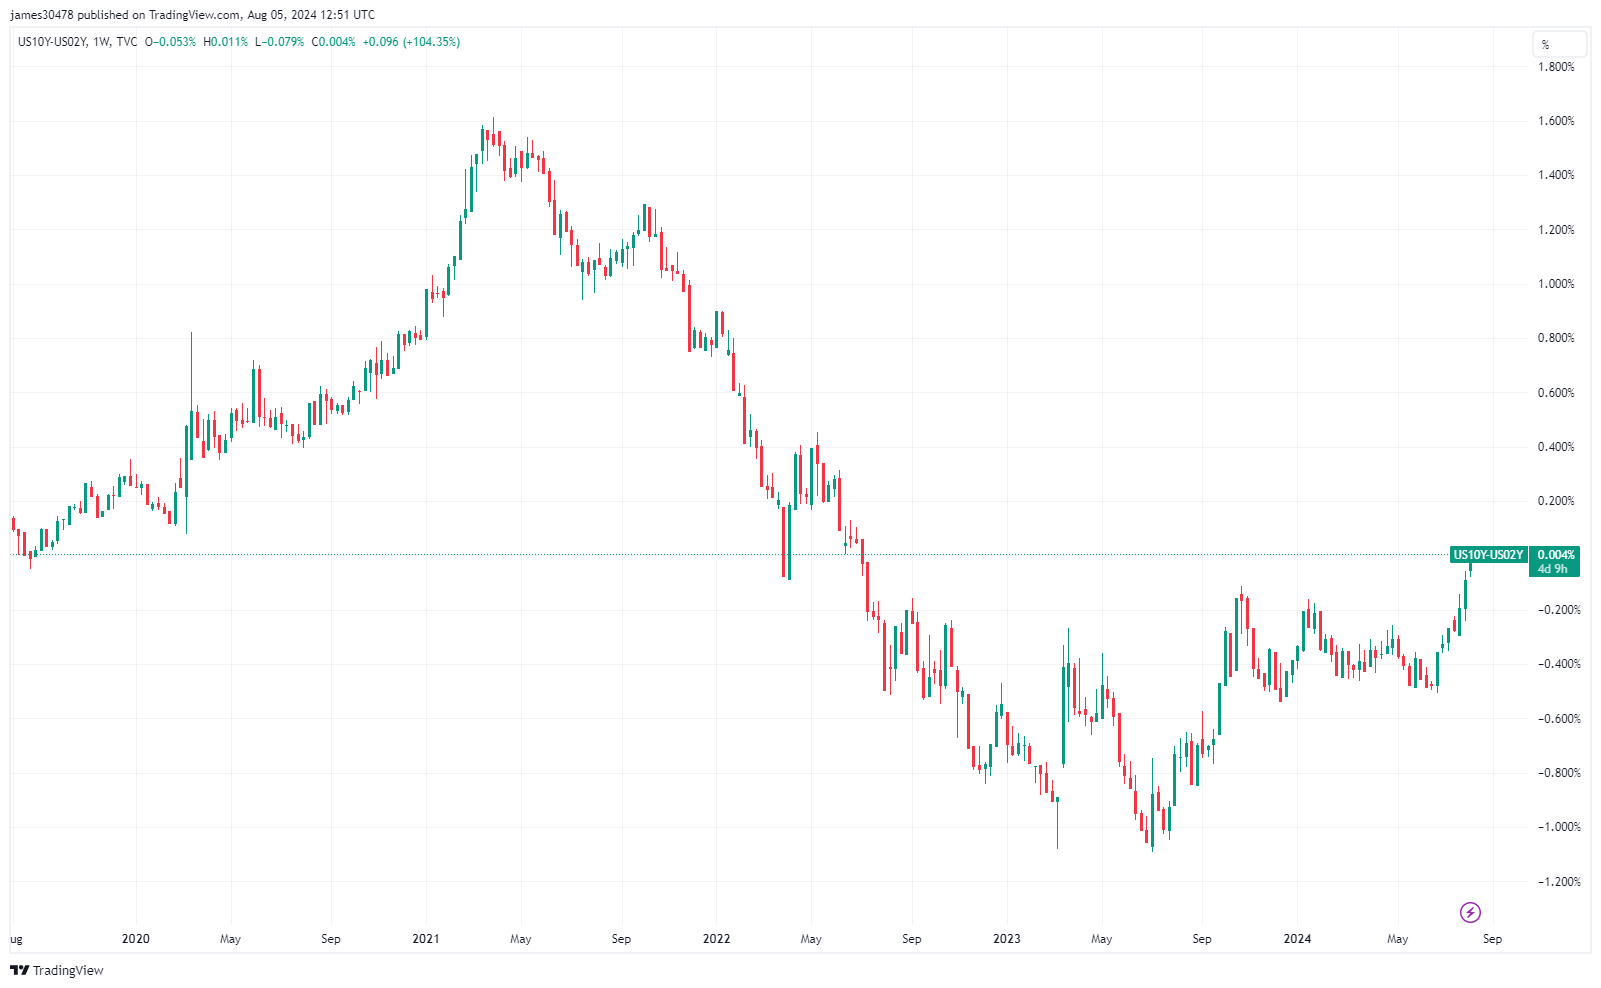Screen dimensions: 1601x988
Task: Click the green US10Y-US02Y price line tag
Action: (1488, 555)
